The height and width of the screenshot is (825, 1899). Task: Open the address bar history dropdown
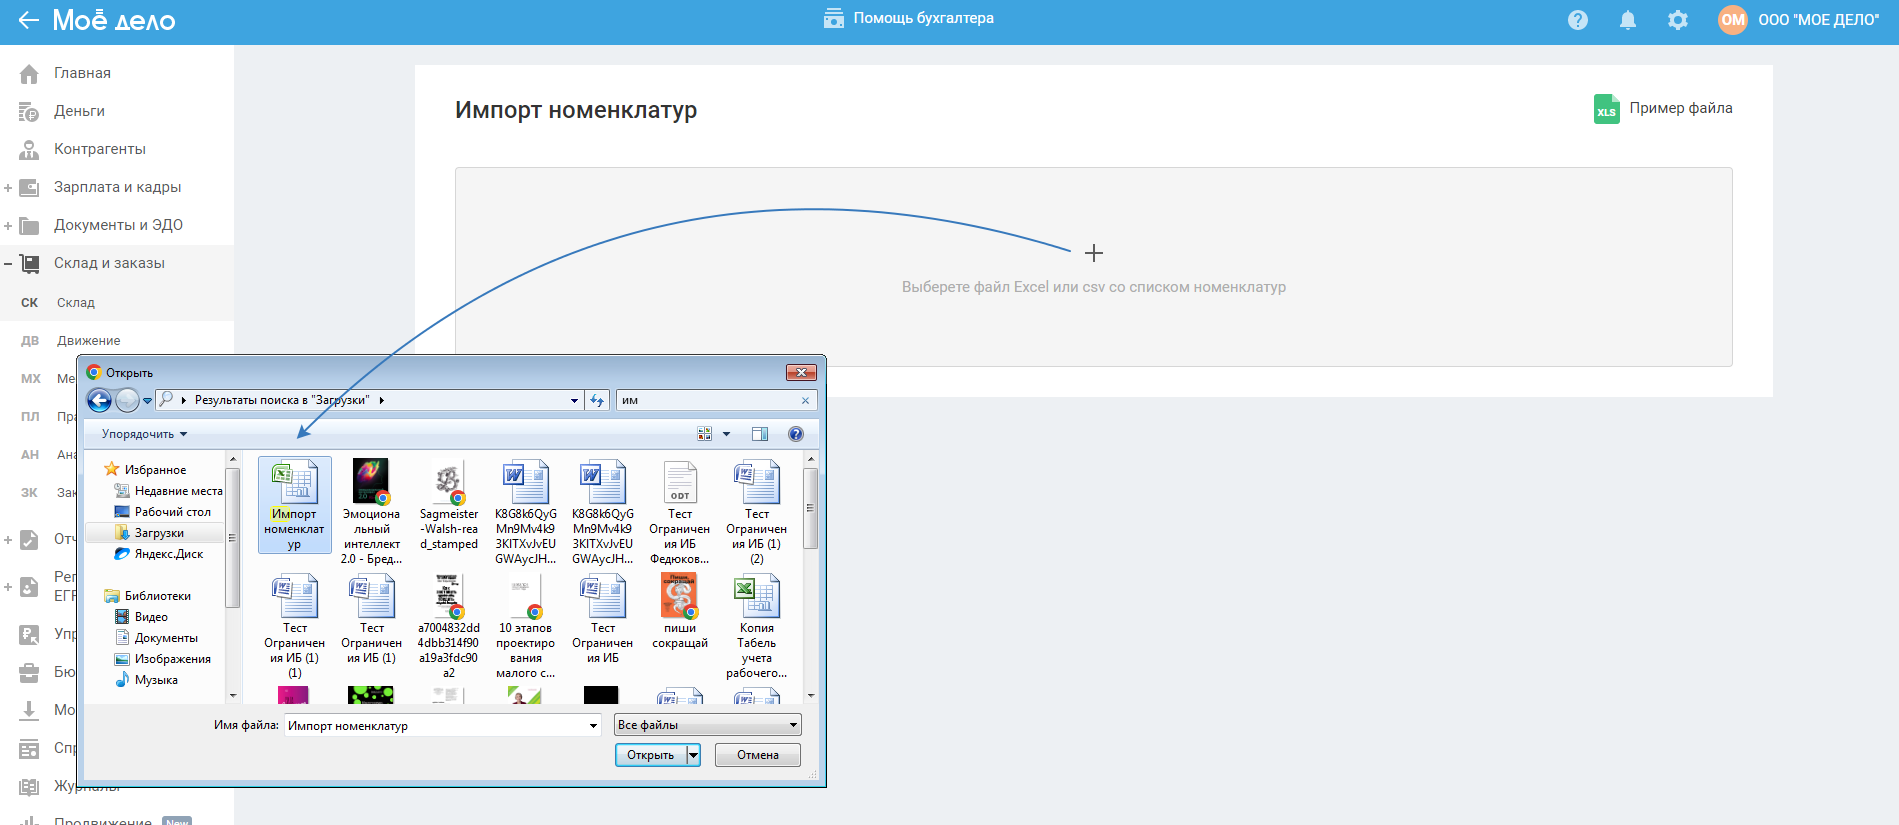point(574,400)
